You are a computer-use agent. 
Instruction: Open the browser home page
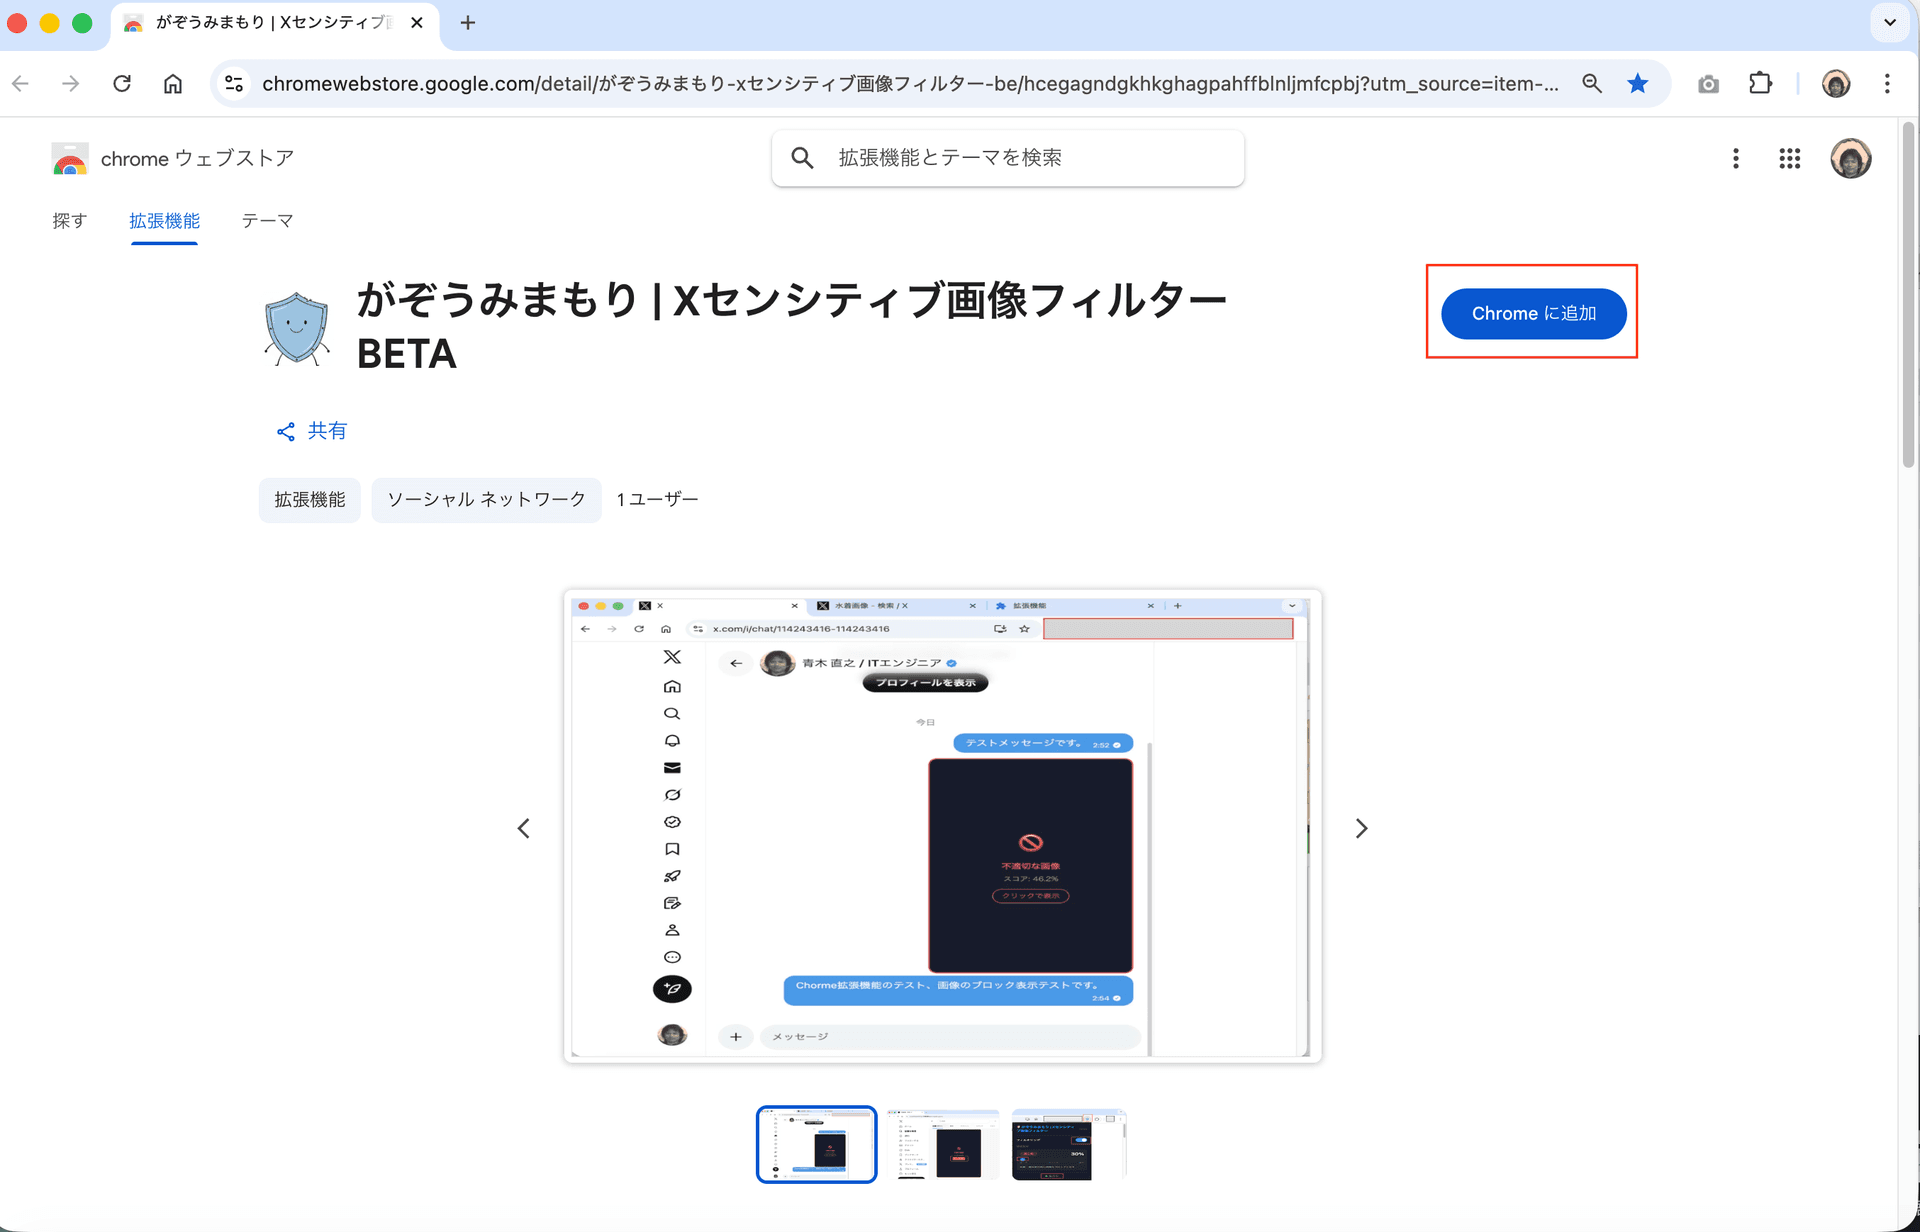(173, 84)
